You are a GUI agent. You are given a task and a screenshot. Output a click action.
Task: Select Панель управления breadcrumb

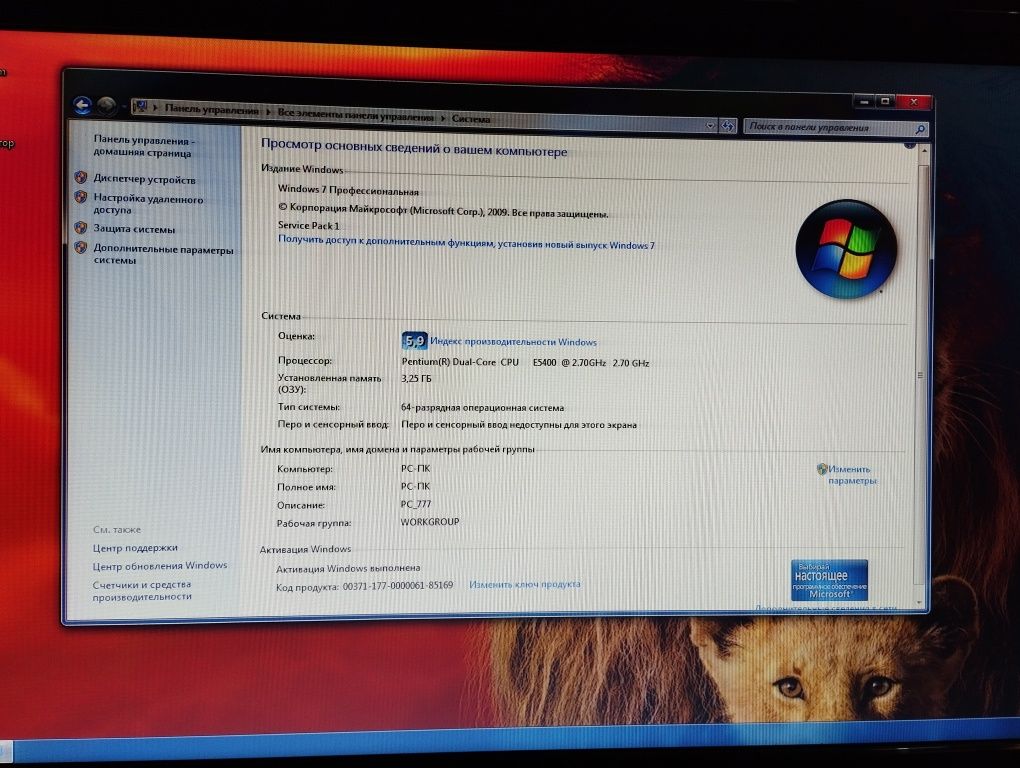point(211,109)
